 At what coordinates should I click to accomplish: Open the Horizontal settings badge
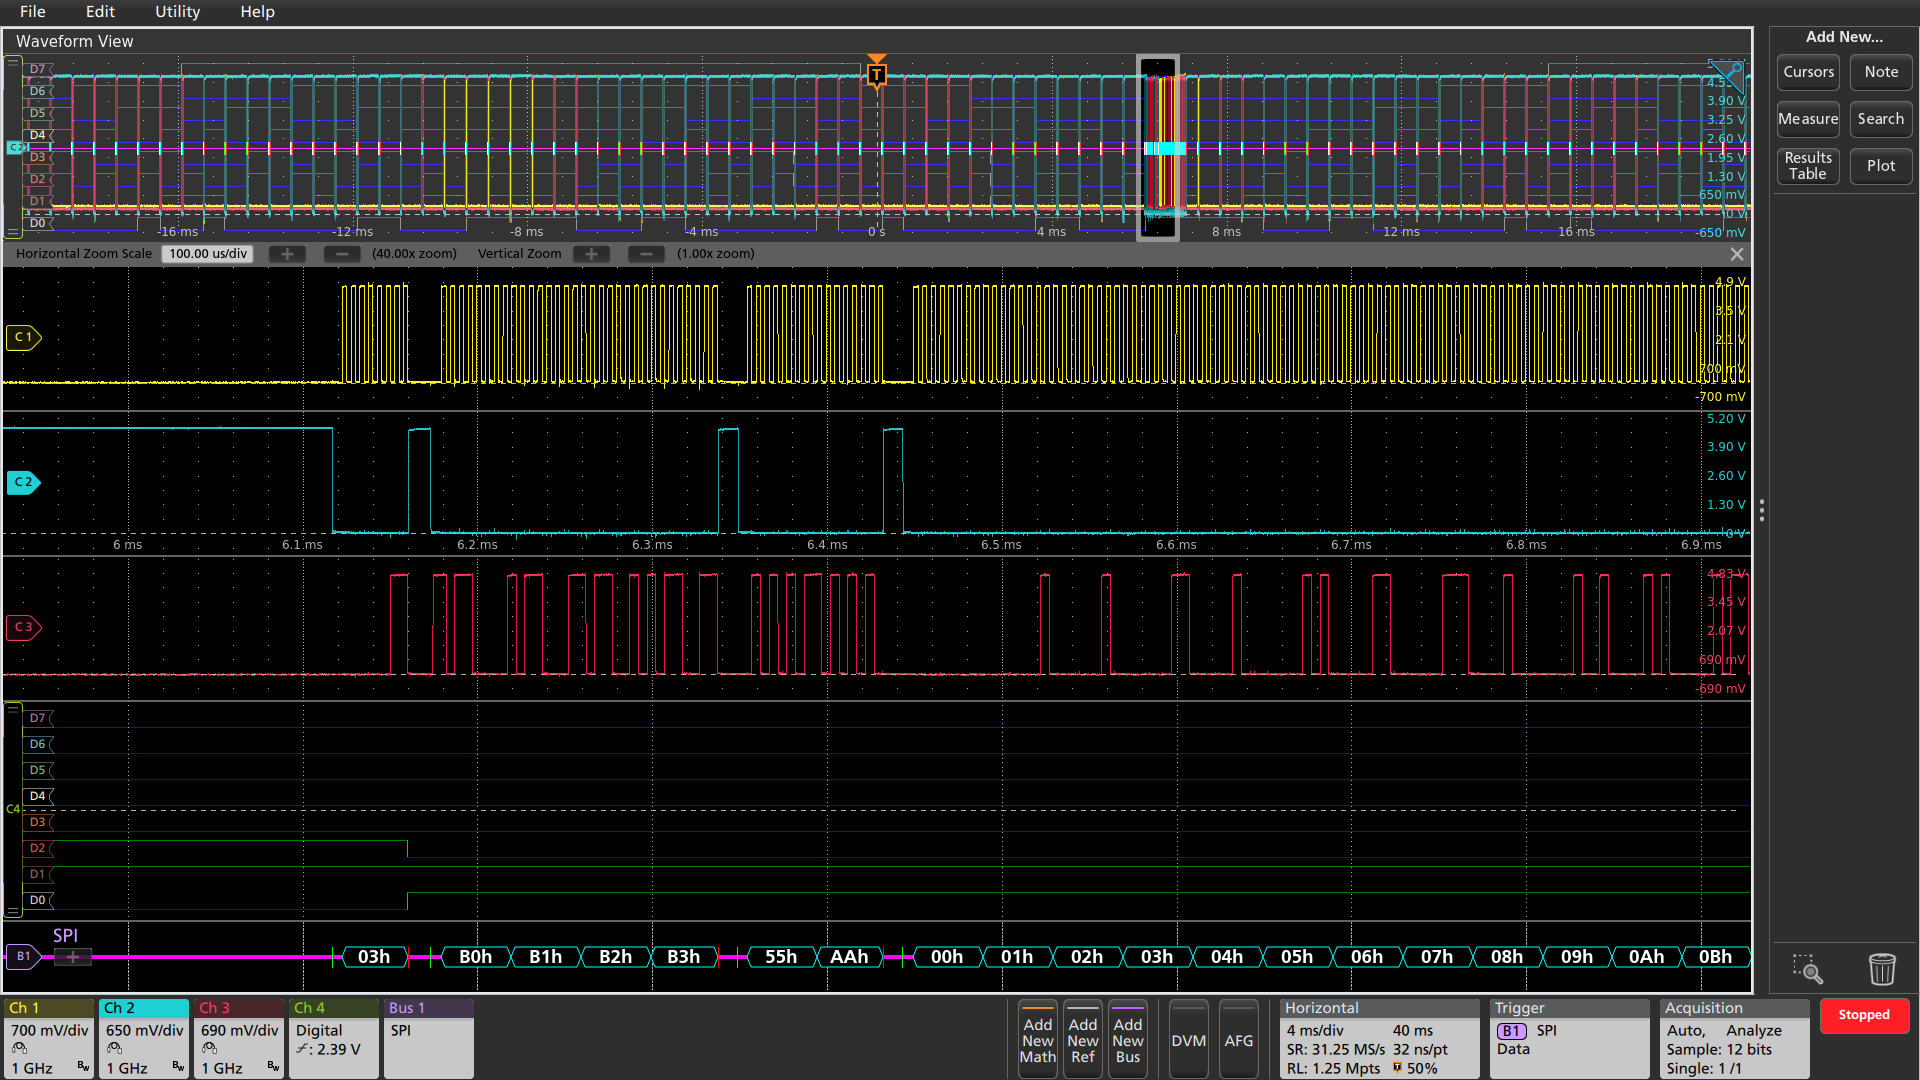coord(1379,1039)
